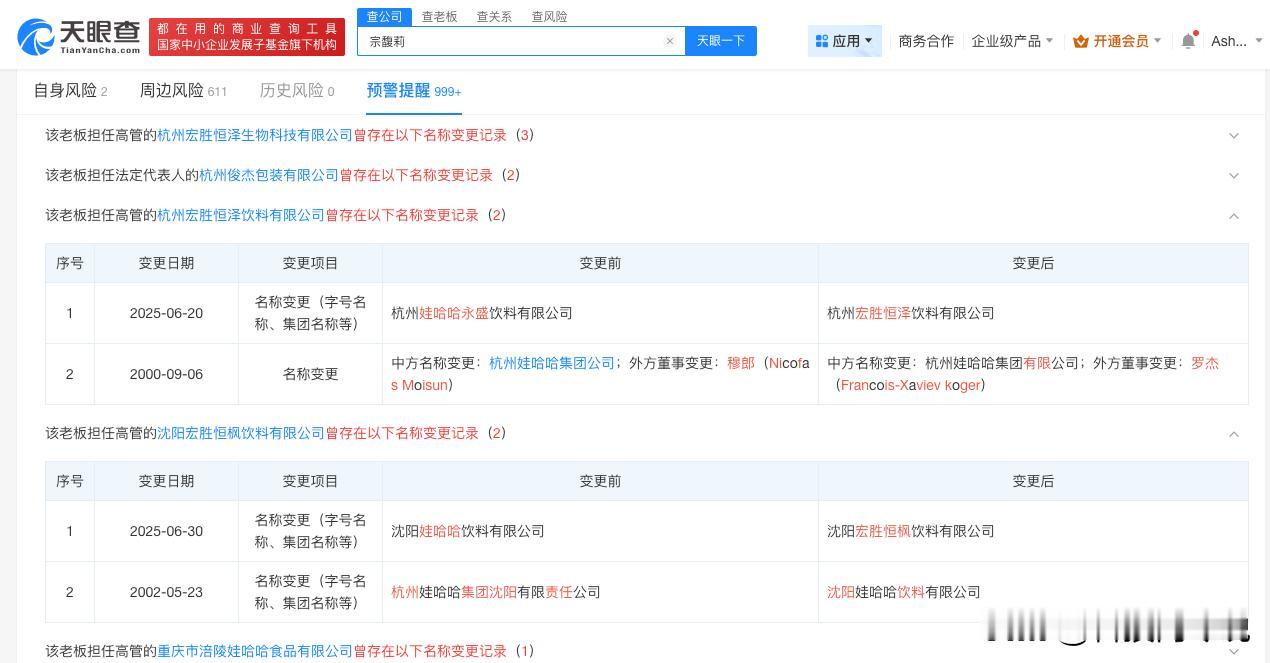Click the 应用 grid icon

pyautogui.click(x=822, y=41)
